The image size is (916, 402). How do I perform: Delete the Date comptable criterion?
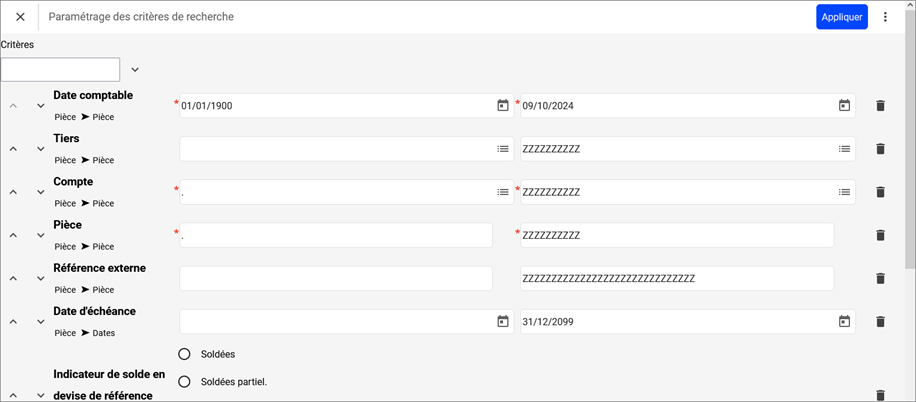coord(880,106)
